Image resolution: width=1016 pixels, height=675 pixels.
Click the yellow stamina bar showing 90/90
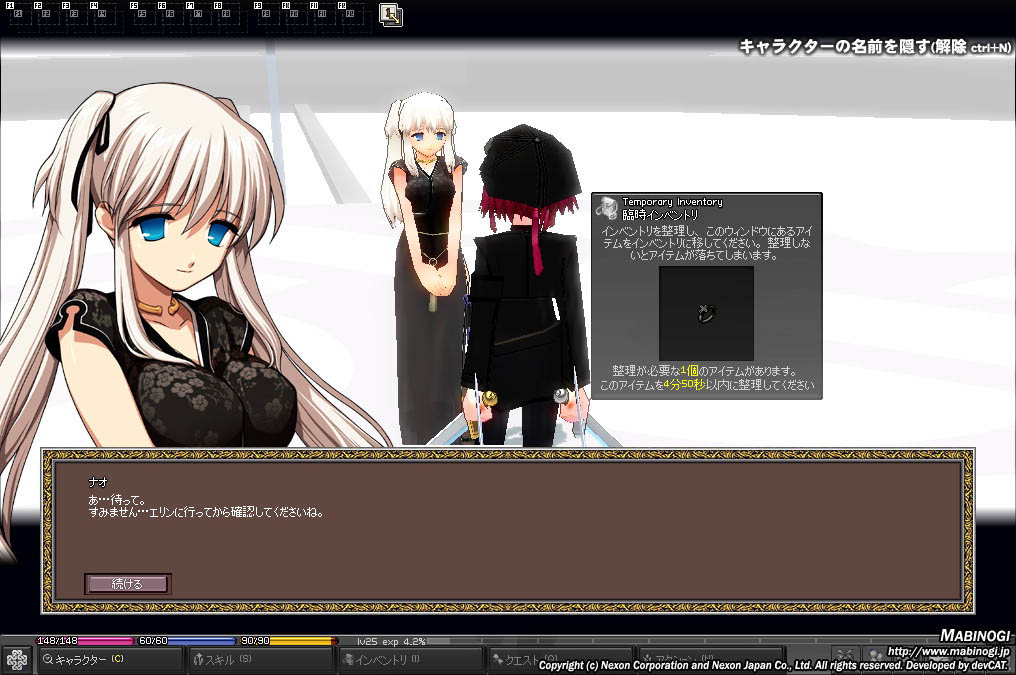(x=287, y=641)
